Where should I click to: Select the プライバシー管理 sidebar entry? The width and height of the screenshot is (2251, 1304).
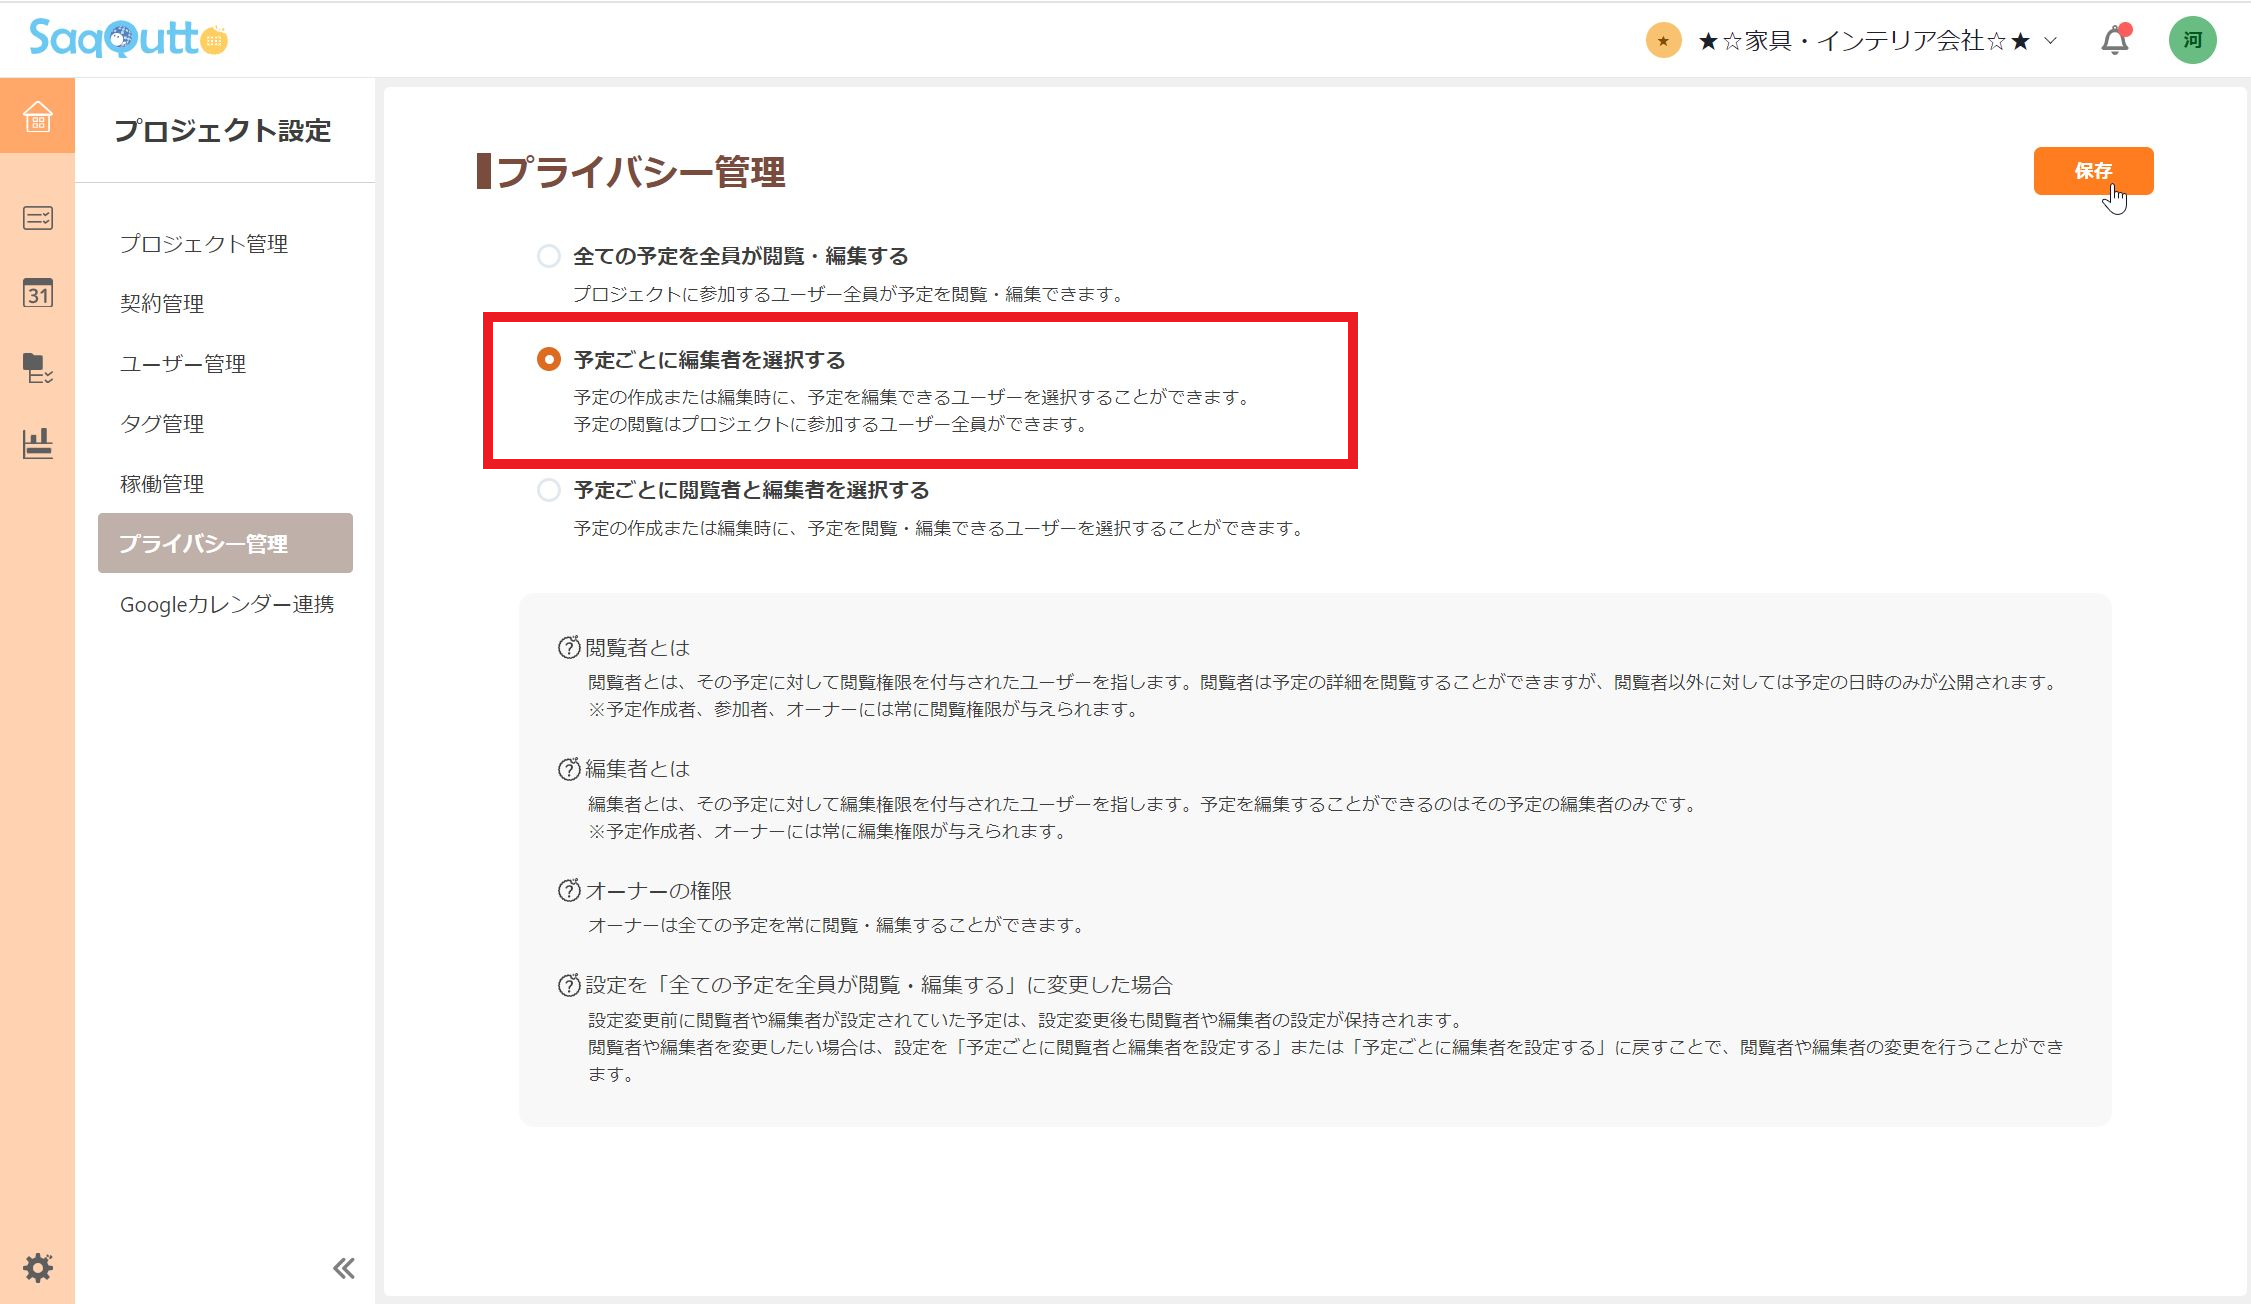(205, 544)
